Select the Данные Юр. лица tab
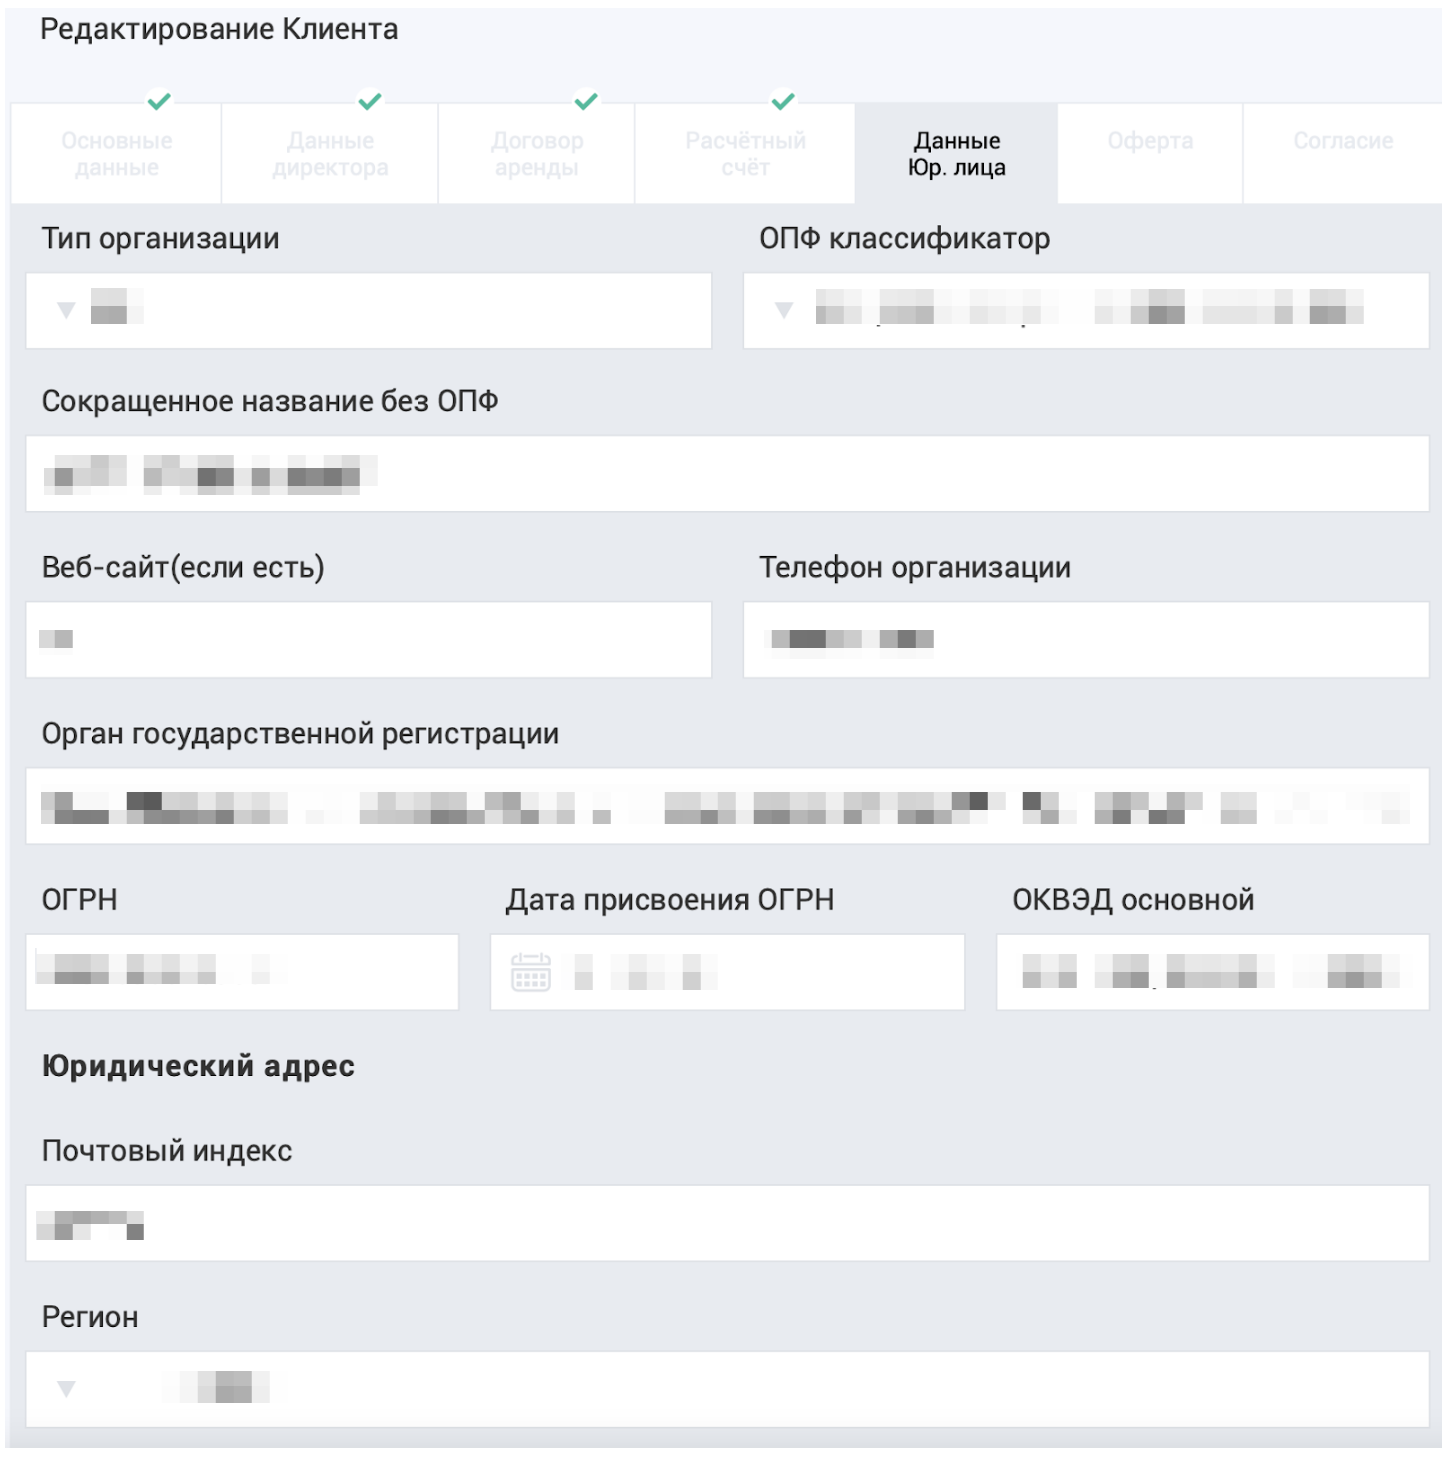 tap(956, 154)
